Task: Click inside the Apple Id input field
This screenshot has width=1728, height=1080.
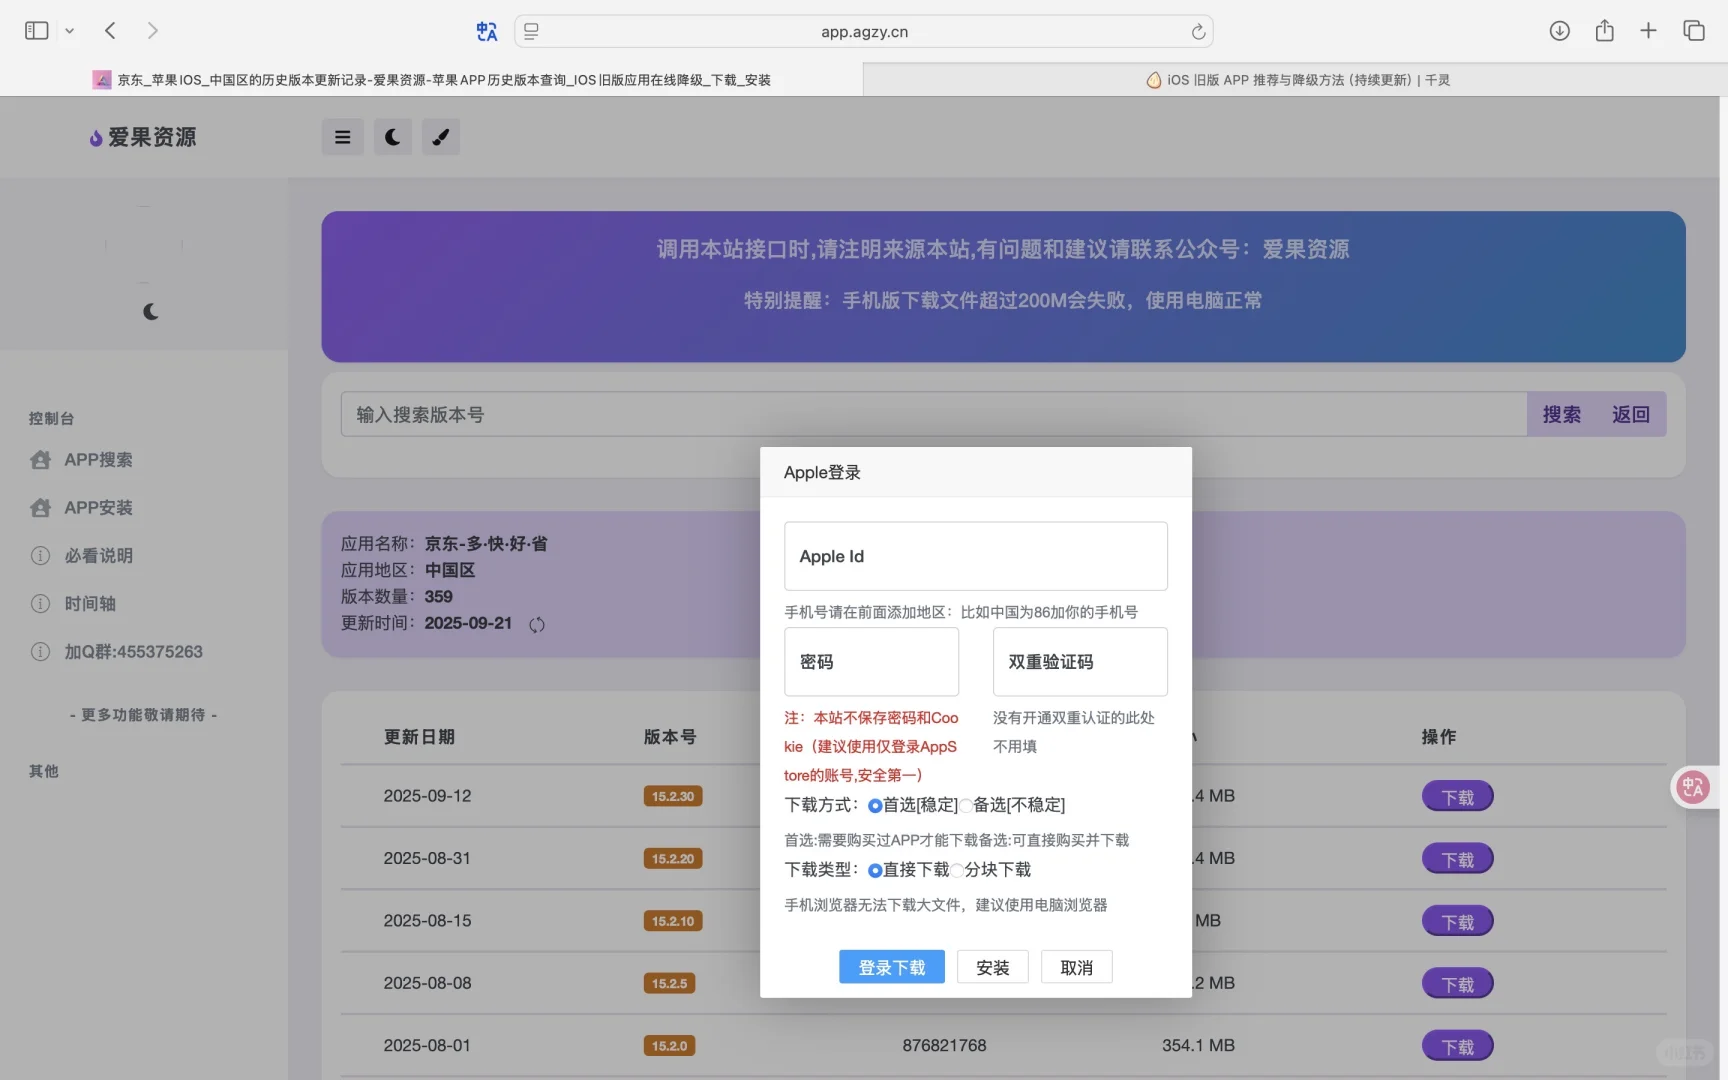Action: pos(975,556)
